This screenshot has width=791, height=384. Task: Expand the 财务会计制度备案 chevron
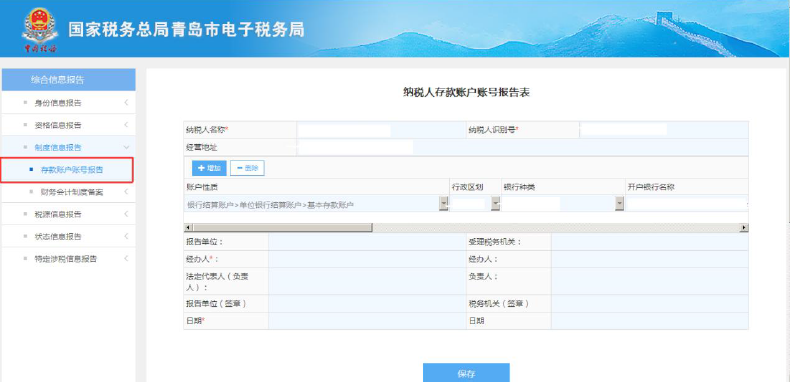pyautogui.click(x=126, y=192)
